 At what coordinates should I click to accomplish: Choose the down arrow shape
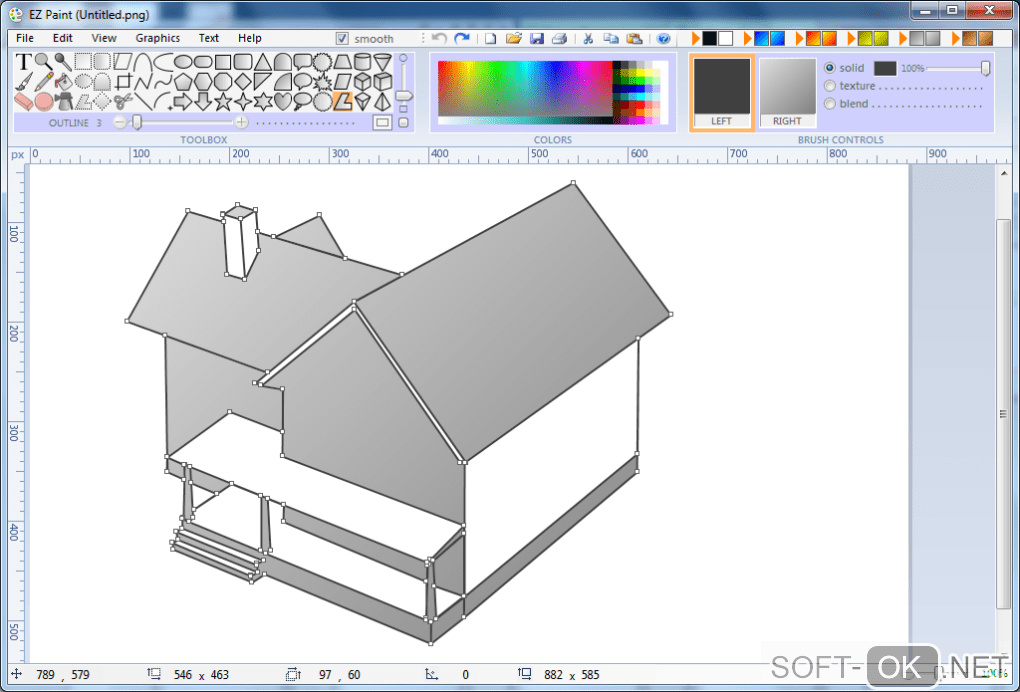coord(203,101)
